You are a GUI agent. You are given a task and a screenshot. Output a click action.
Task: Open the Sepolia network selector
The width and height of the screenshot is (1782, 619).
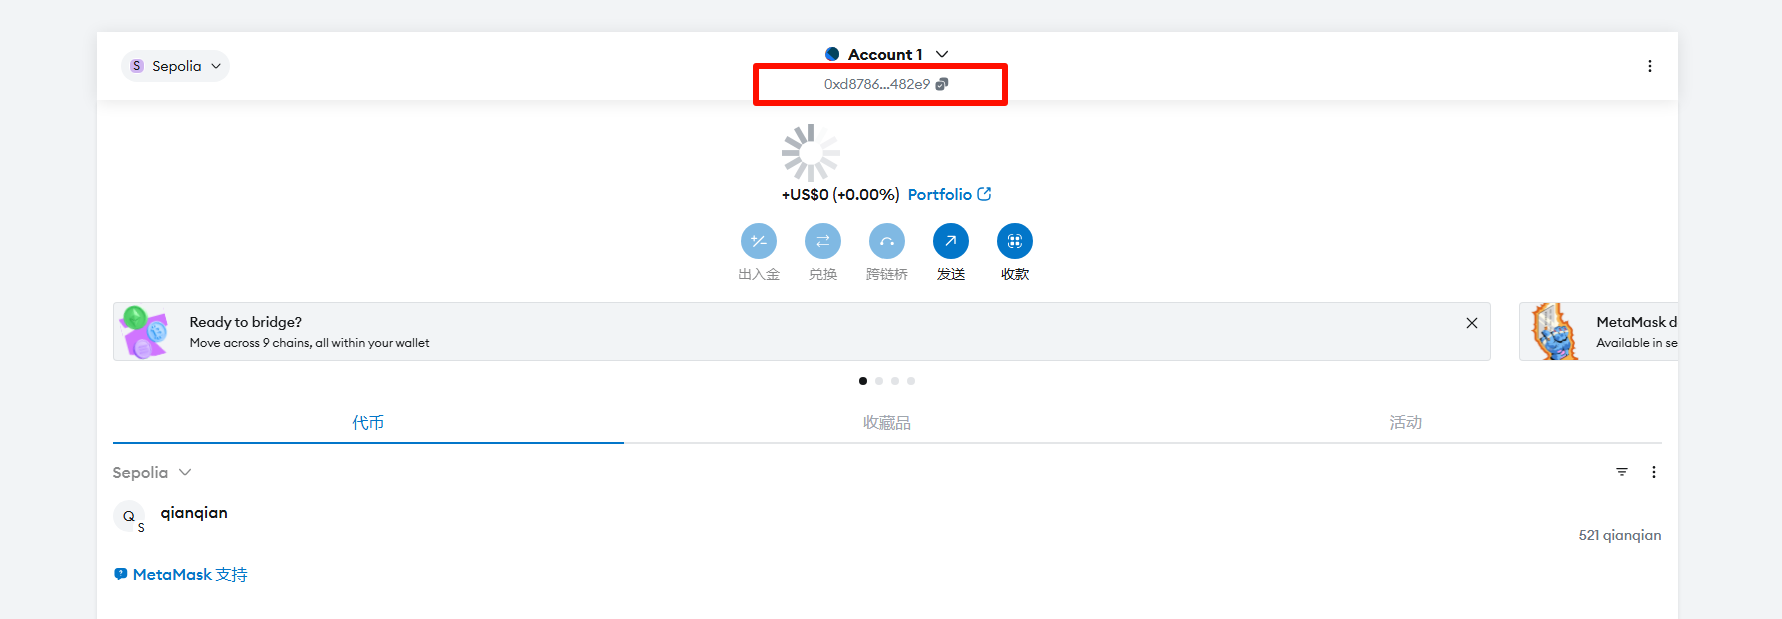[x=176, y=66]
